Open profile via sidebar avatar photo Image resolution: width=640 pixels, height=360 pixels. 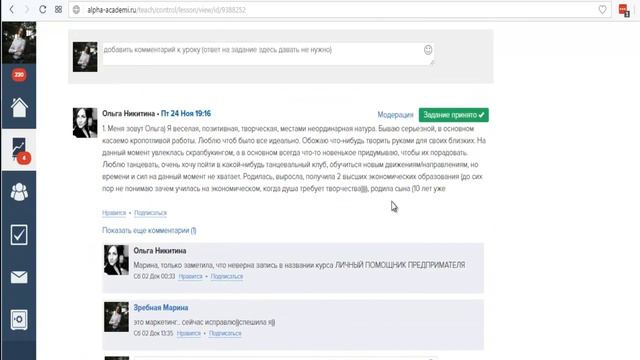(x=19, y=42)
